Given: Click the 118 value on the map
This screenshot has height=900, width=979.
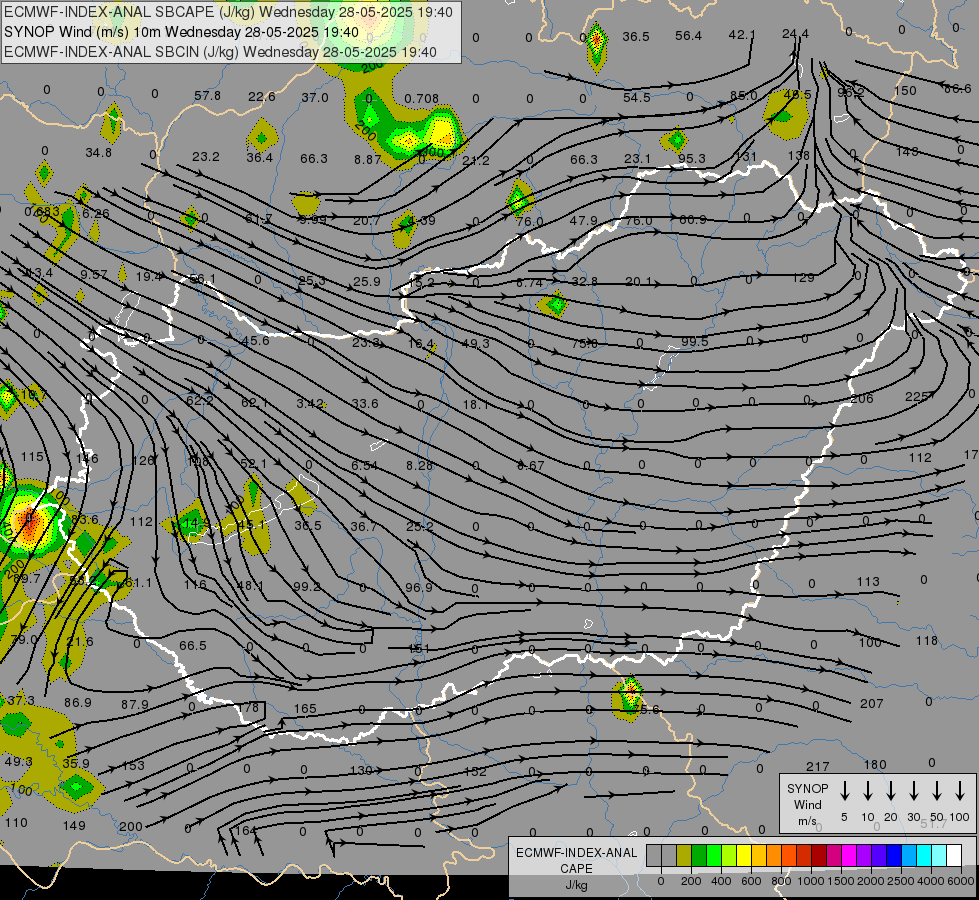Looking at the screenshot, I should click(x=927, y=641).
